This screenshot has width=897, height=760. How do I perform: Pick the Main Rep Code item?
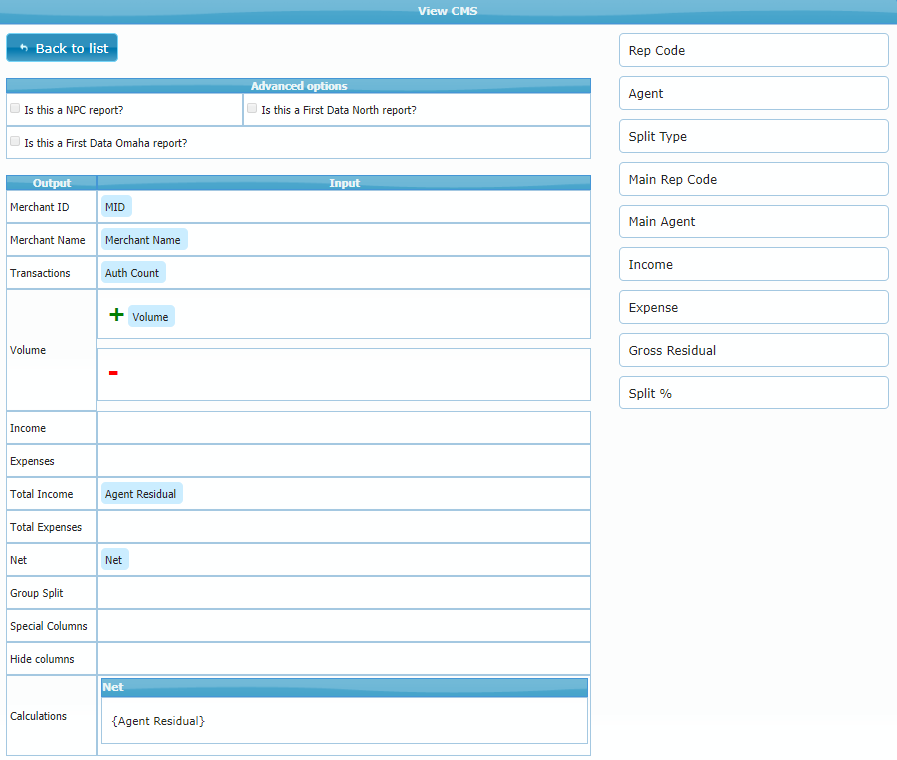pos(753,179)
